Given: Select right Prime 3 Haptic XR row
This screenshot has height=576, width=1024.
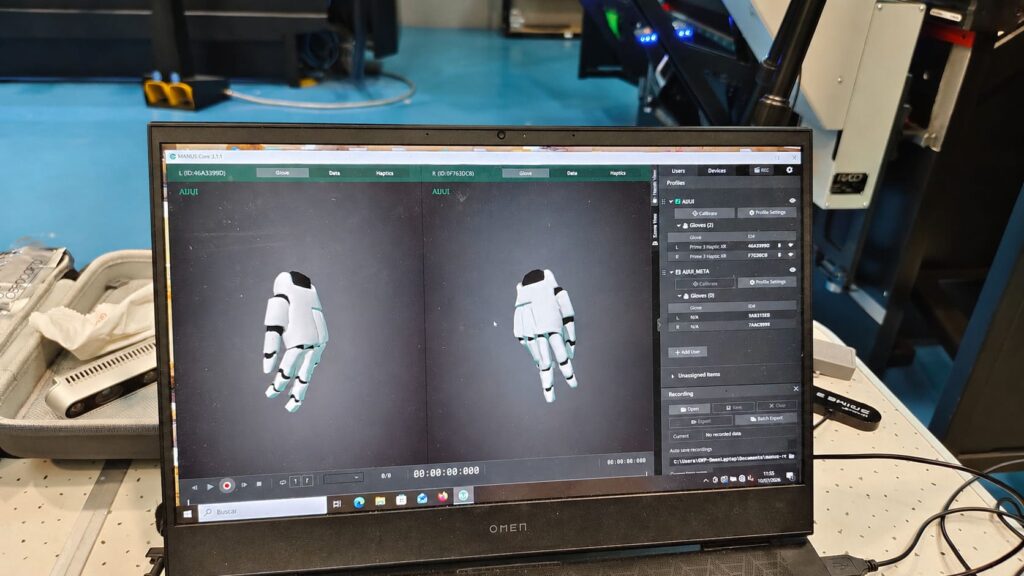Looking at the screenshot, I should tap(731, 256).
